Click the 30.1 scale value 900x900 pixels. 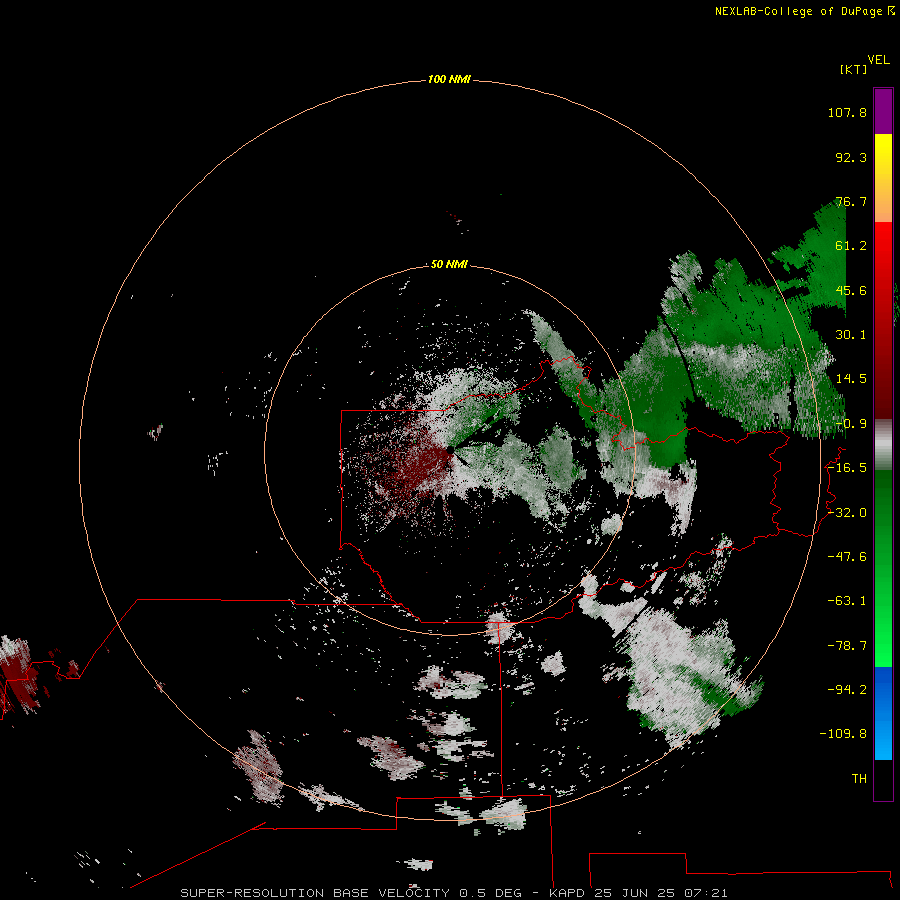click(851, 335)
